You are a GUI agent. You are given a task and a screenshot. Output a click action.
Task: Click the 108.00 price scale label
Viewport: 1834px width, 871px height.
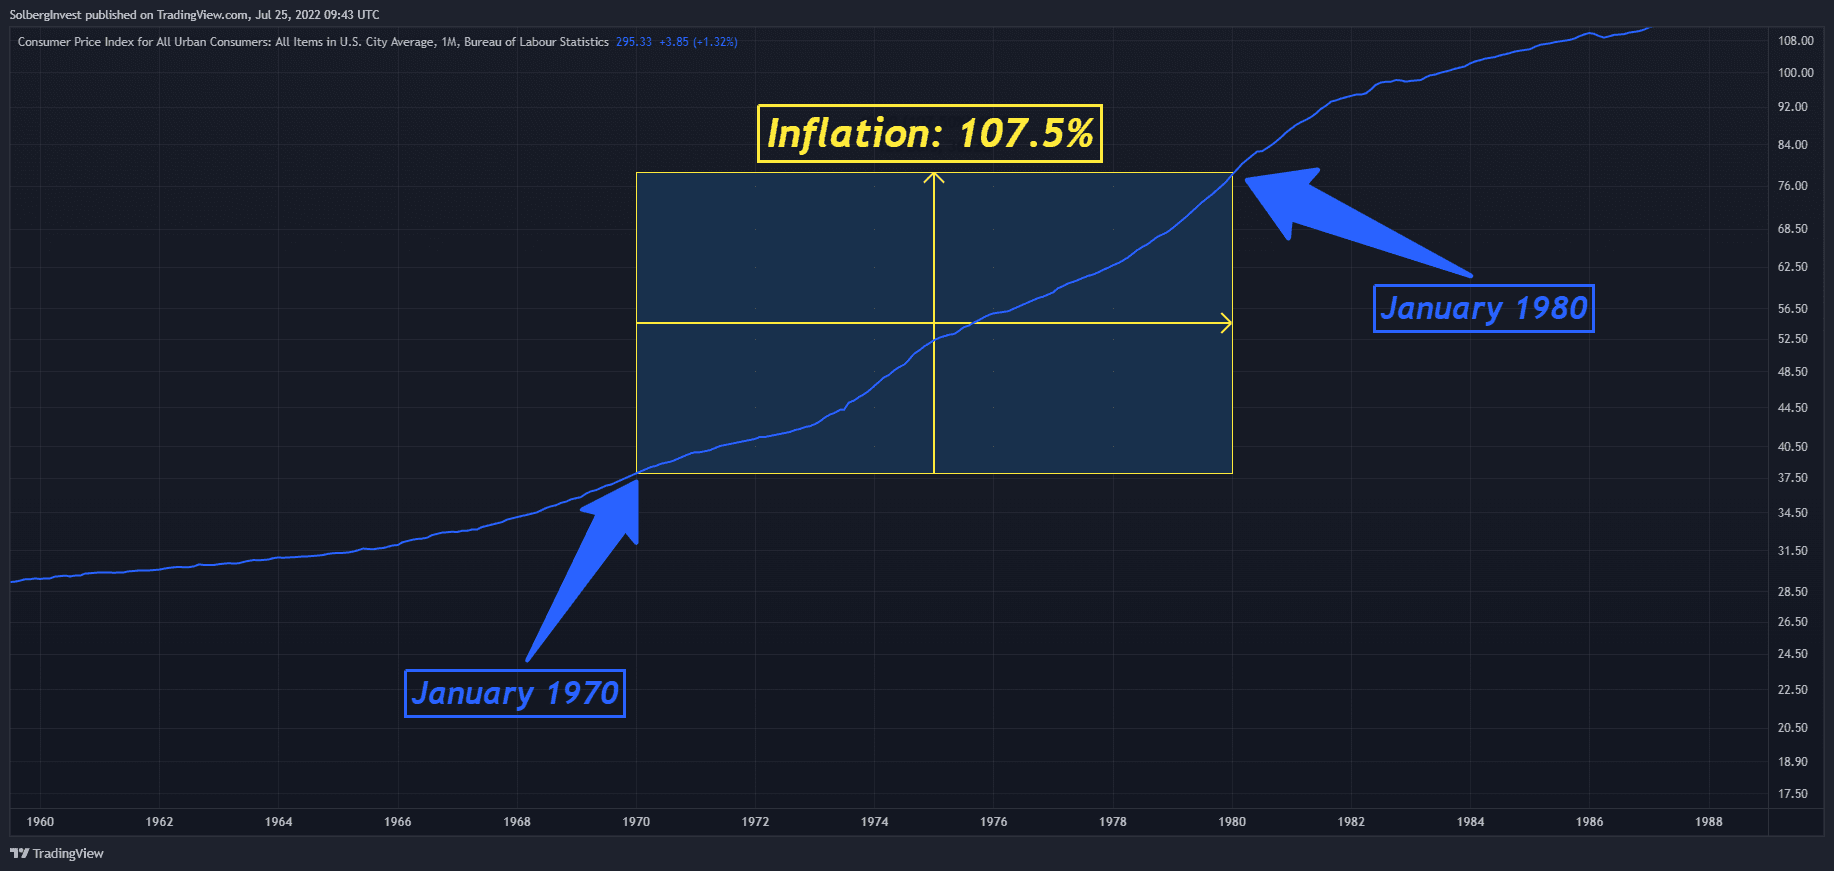[x=1796, y=41]
